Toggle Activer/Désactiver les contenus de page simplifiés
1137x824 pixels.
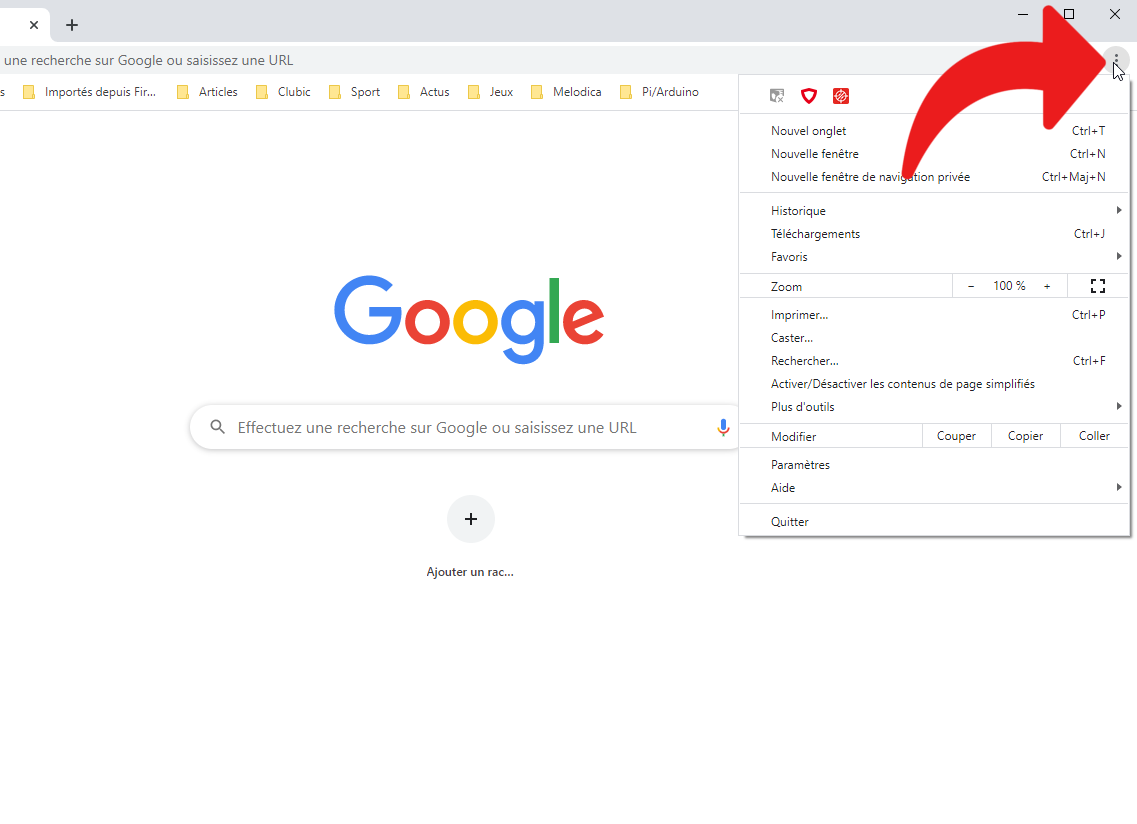coord(934,384)
